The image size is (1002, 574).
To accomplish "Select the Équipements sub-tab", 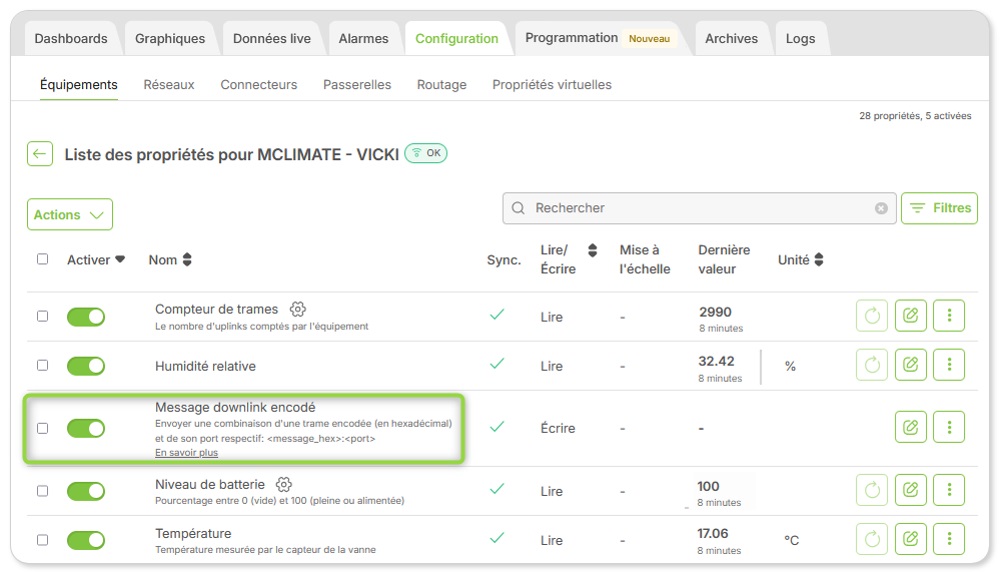I will [x=79, y=84].
